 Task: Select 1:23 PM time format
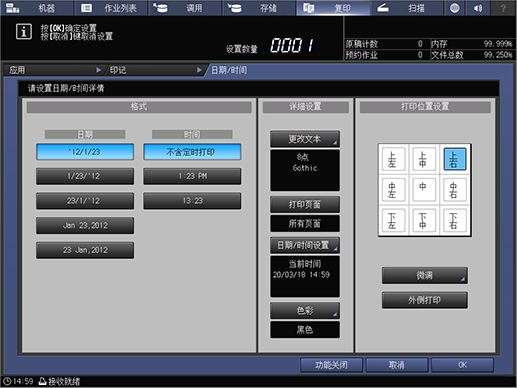192,176
